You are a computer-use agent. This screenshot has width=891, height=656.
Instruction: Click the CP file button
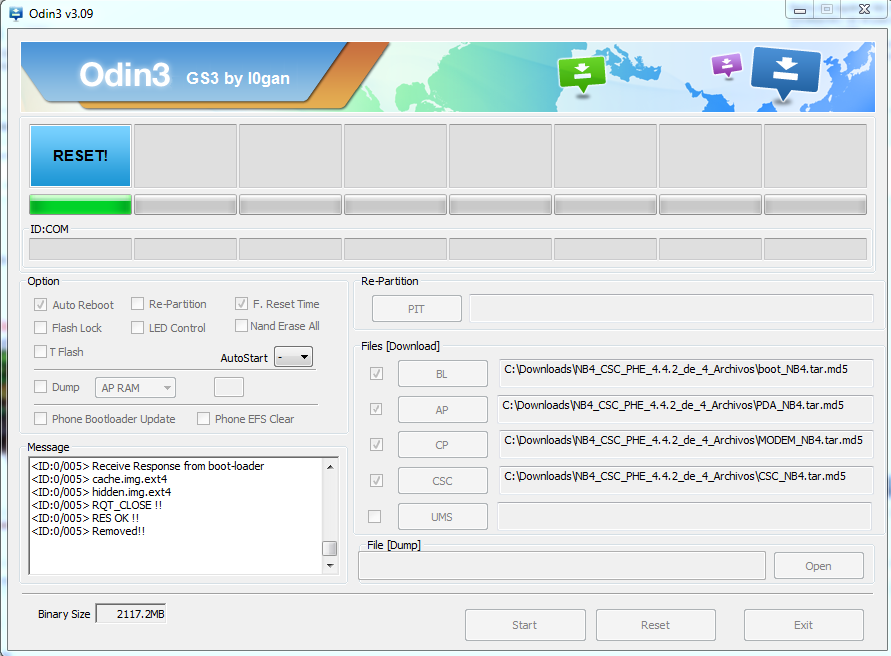(x=443, y=445)
